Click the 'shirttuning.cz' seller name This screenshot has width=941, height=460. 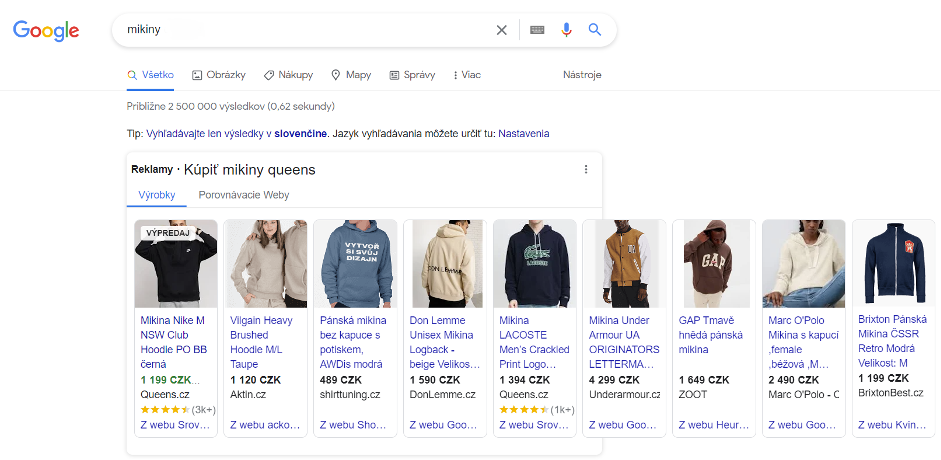350,395
